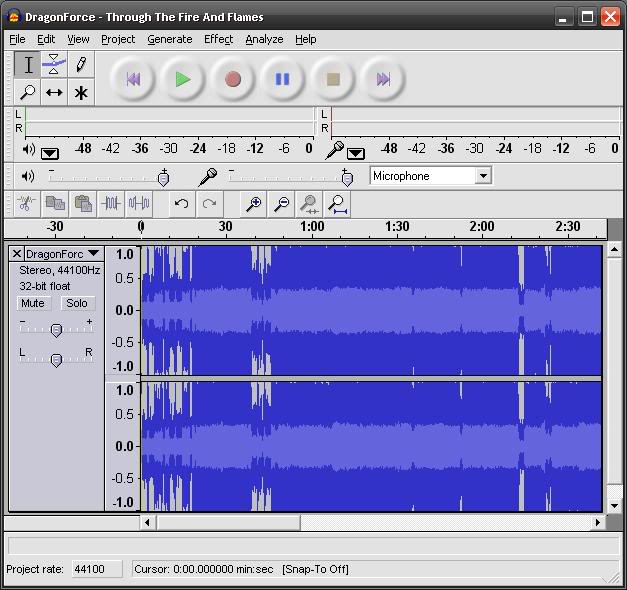Select the Multi-tool asterisk icon
Viewport: 627px width, 590px height.
coord(81,92)
